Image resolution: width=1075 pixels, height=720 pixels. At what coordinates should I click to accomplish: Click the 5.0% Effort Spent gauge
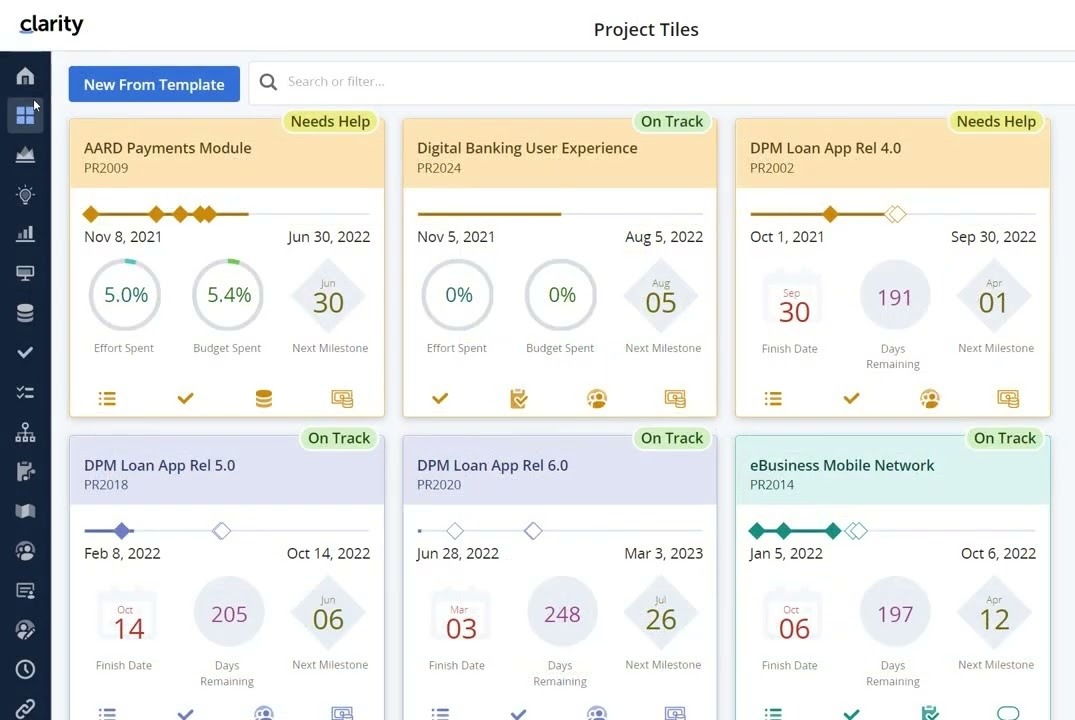125,295
